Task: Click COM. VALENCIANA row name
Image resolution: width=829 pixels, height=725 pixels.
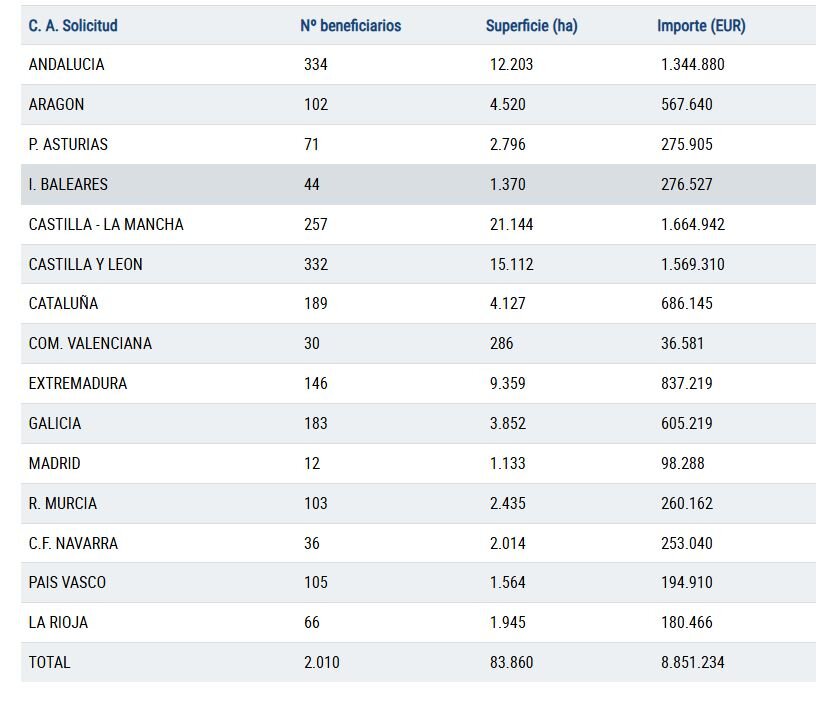Action: (x=90, y=344)
